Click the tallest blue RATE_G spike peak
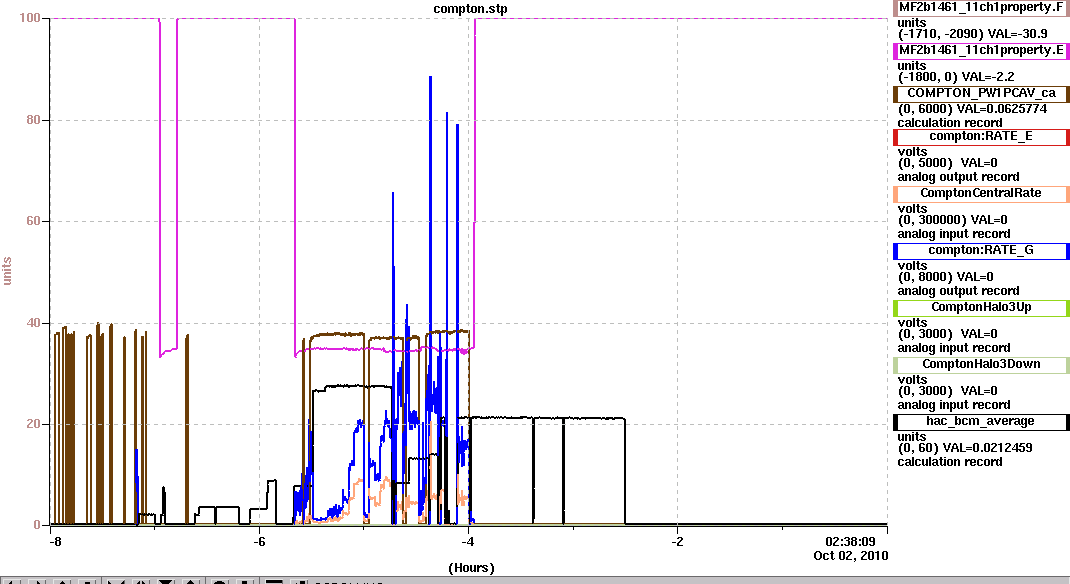 click(430, 77)
